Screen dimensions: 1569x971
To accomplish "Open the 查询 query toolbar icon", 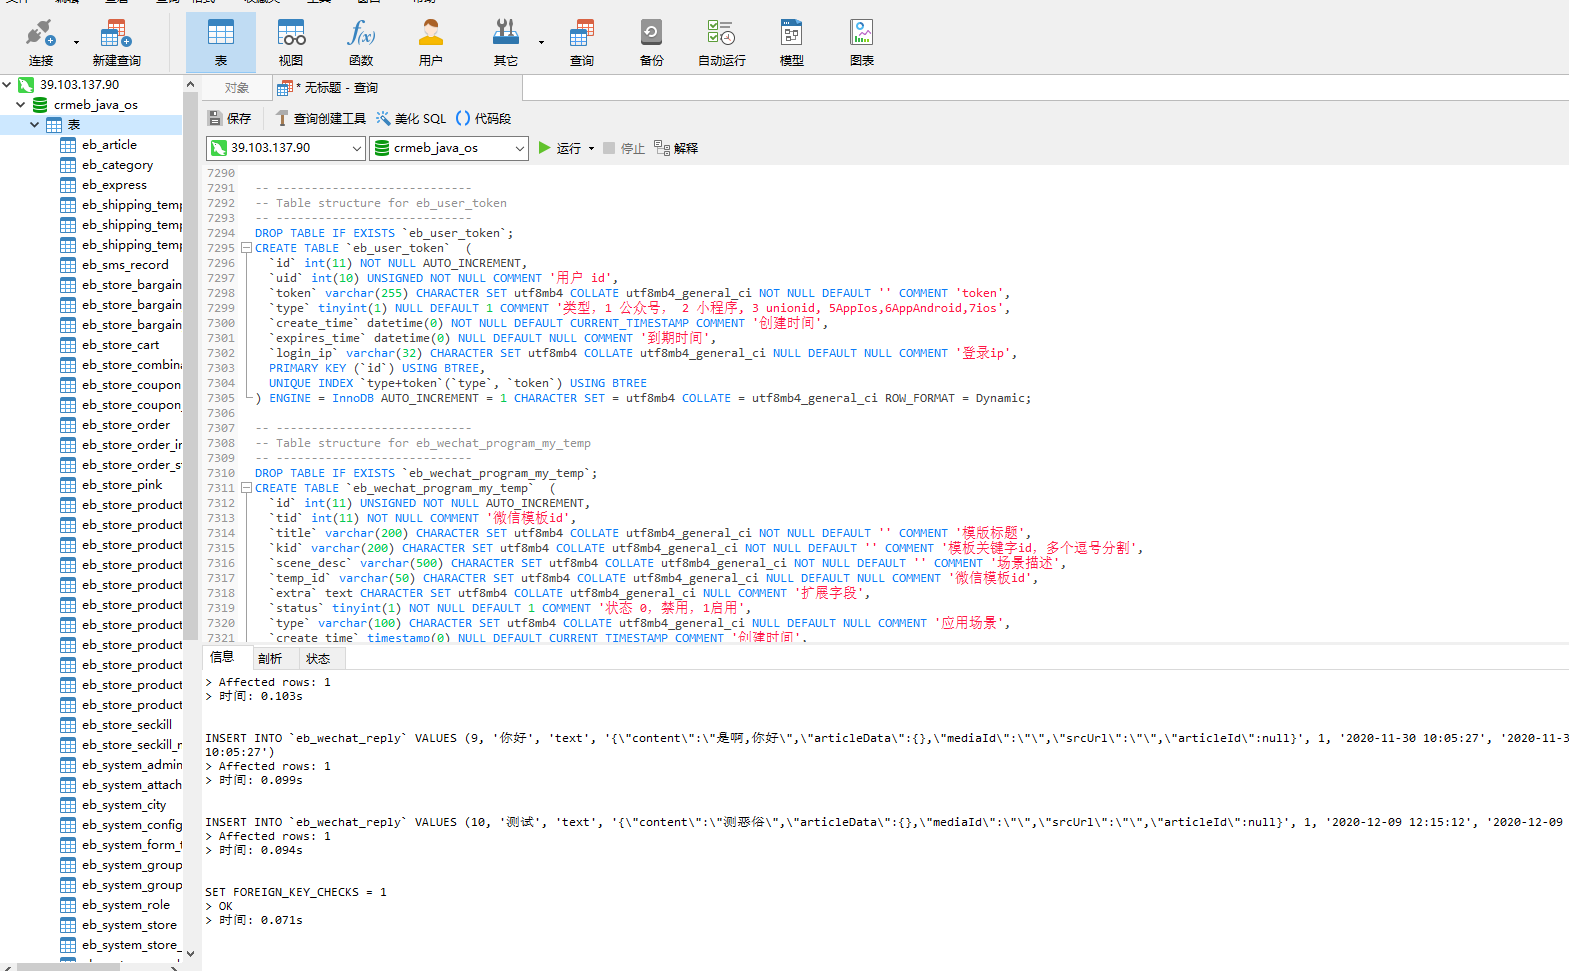I will [582, 43].
